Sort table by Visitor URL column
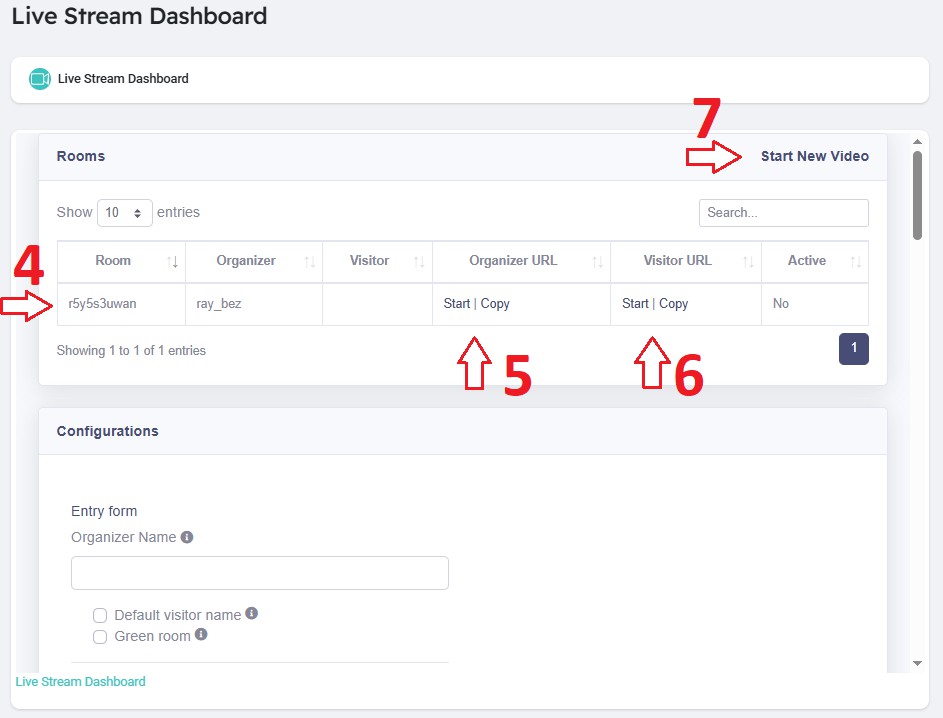 tap(677, 261)
